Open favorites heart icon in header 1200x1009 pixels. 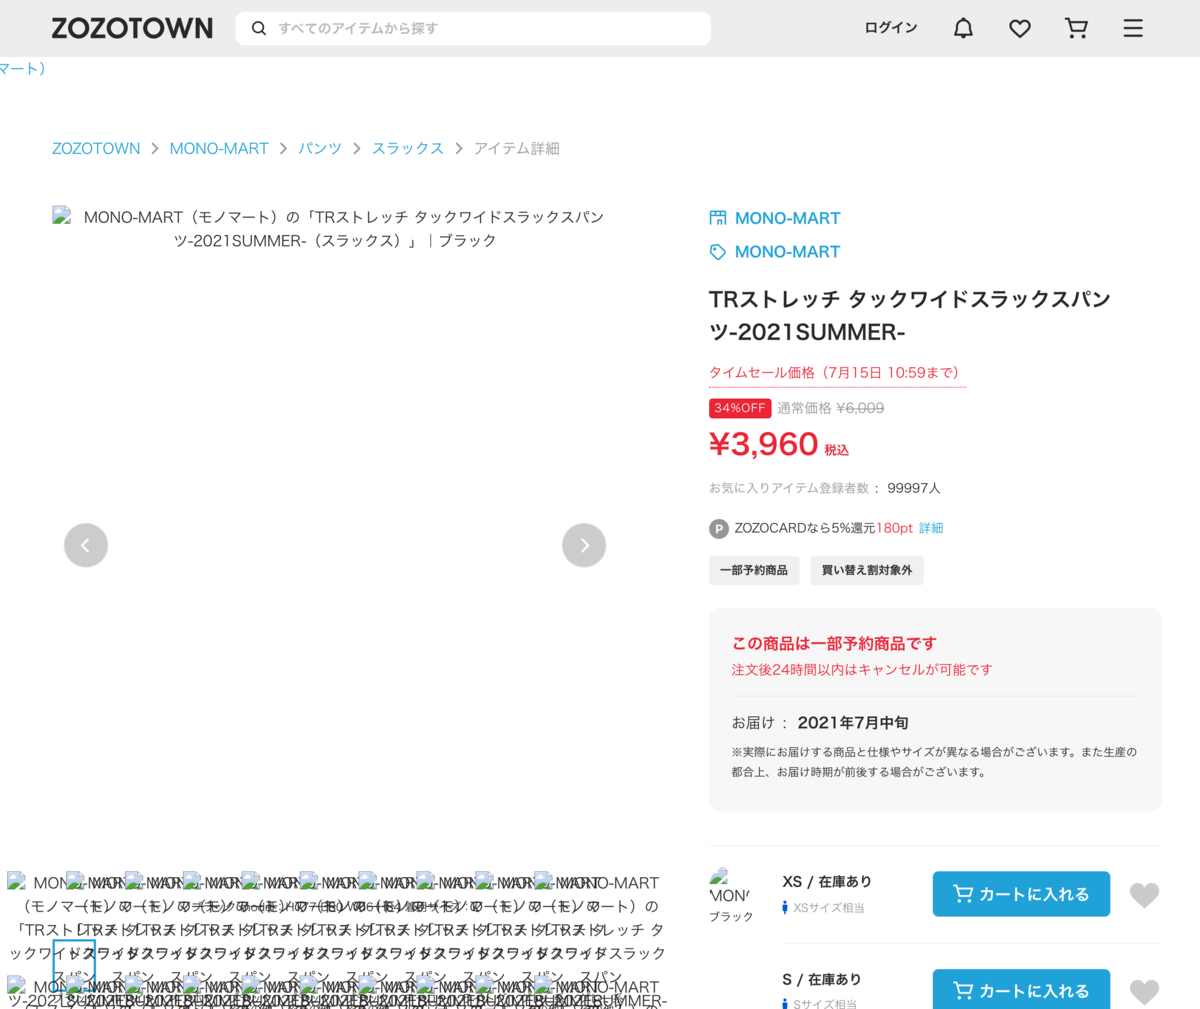coord(1020,28)
